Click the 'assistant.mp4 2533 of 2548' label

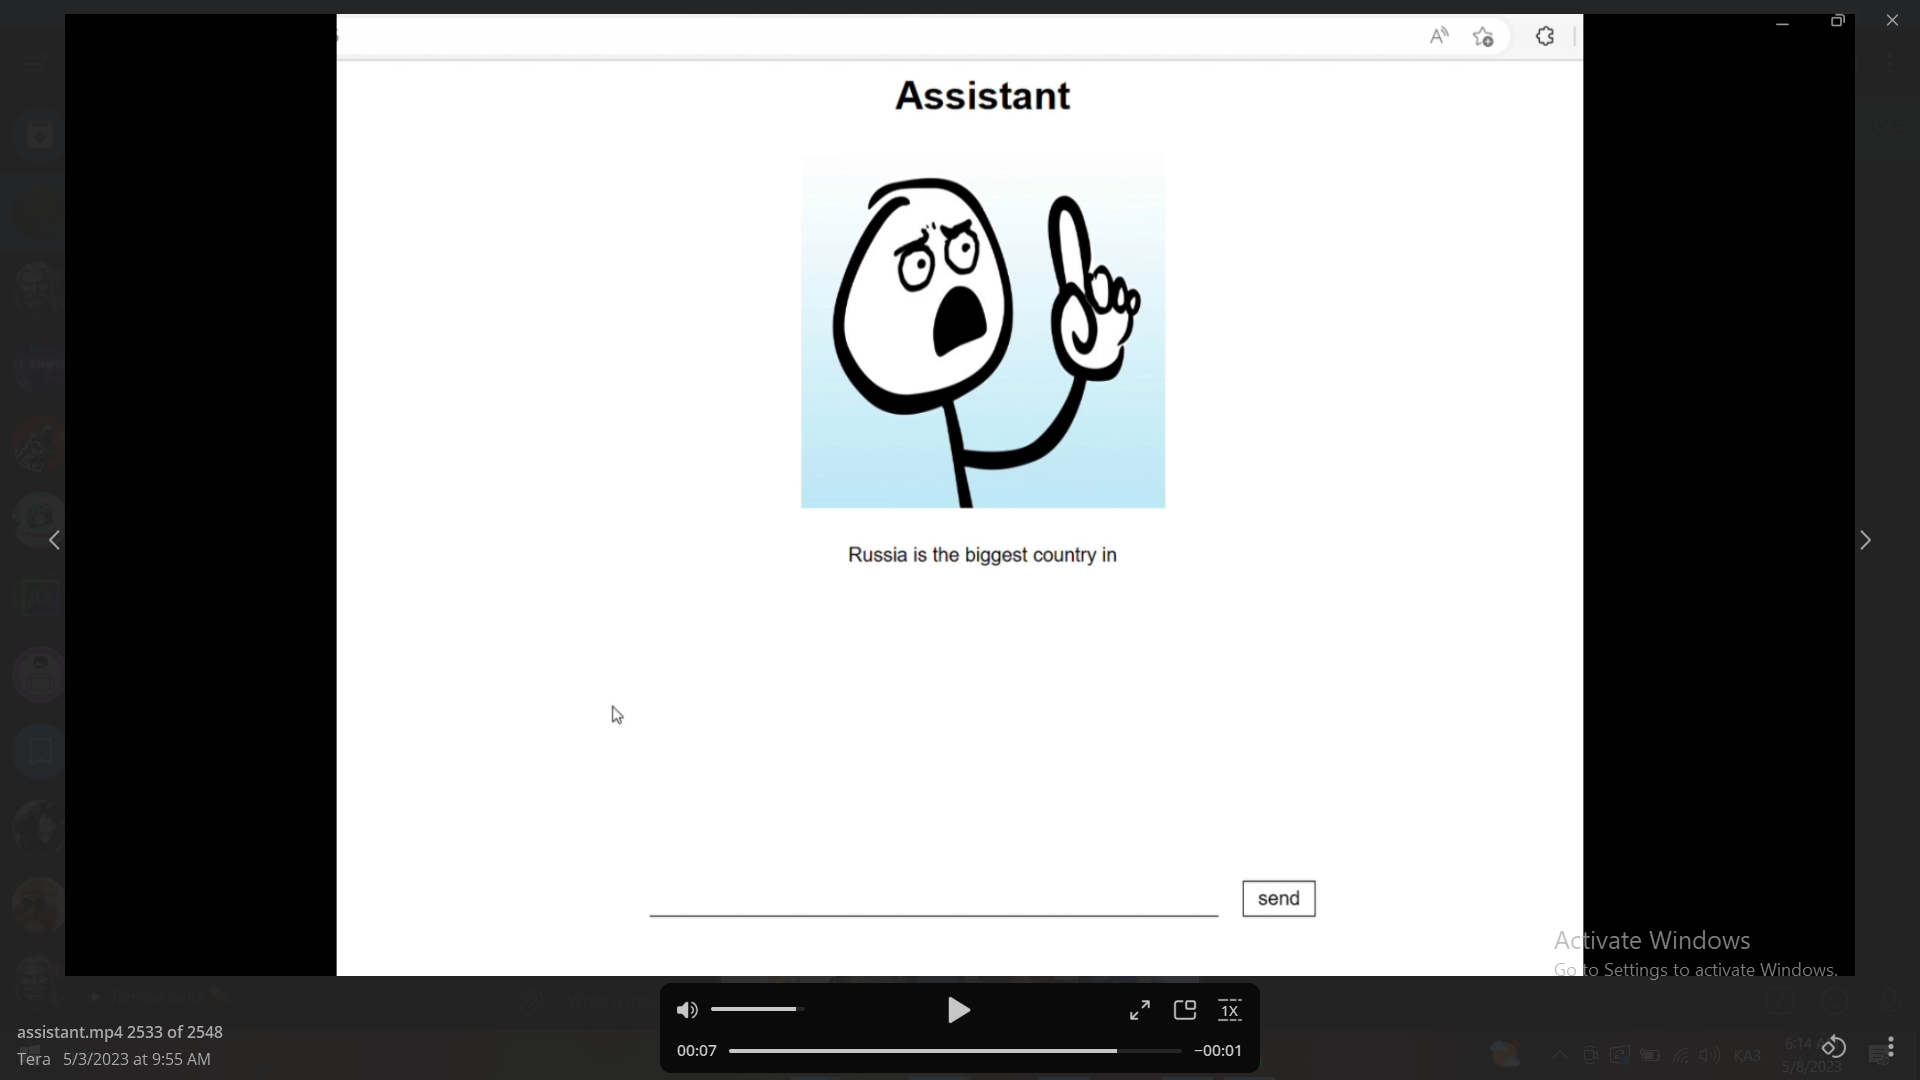coord(120,1032)
